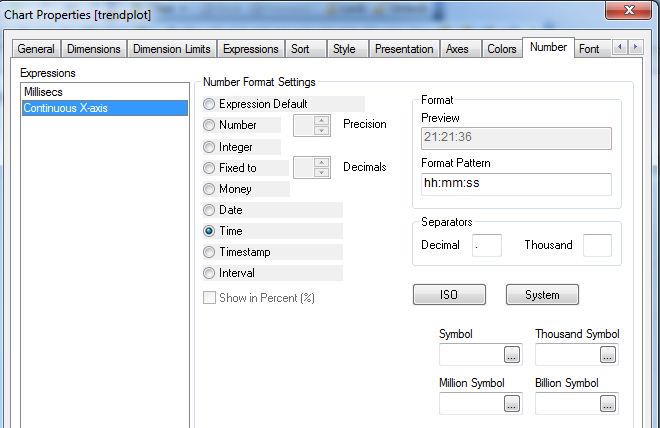Open Thousand Symbol ellipsis browse button
Screen dimensions: 660x428
[608, 355]
